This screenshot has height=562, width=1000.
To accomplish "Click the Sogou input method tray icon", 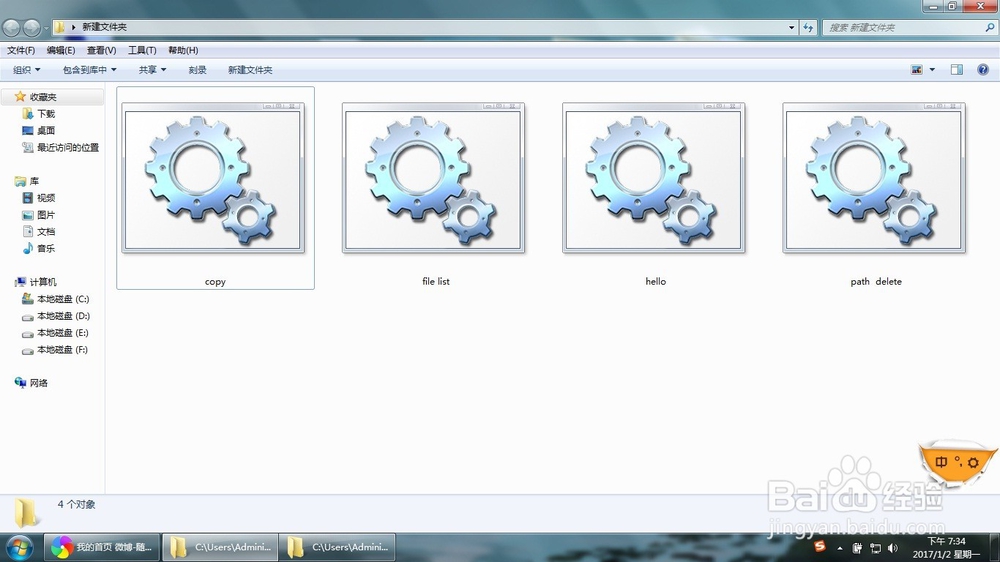I will click(820, 547).
